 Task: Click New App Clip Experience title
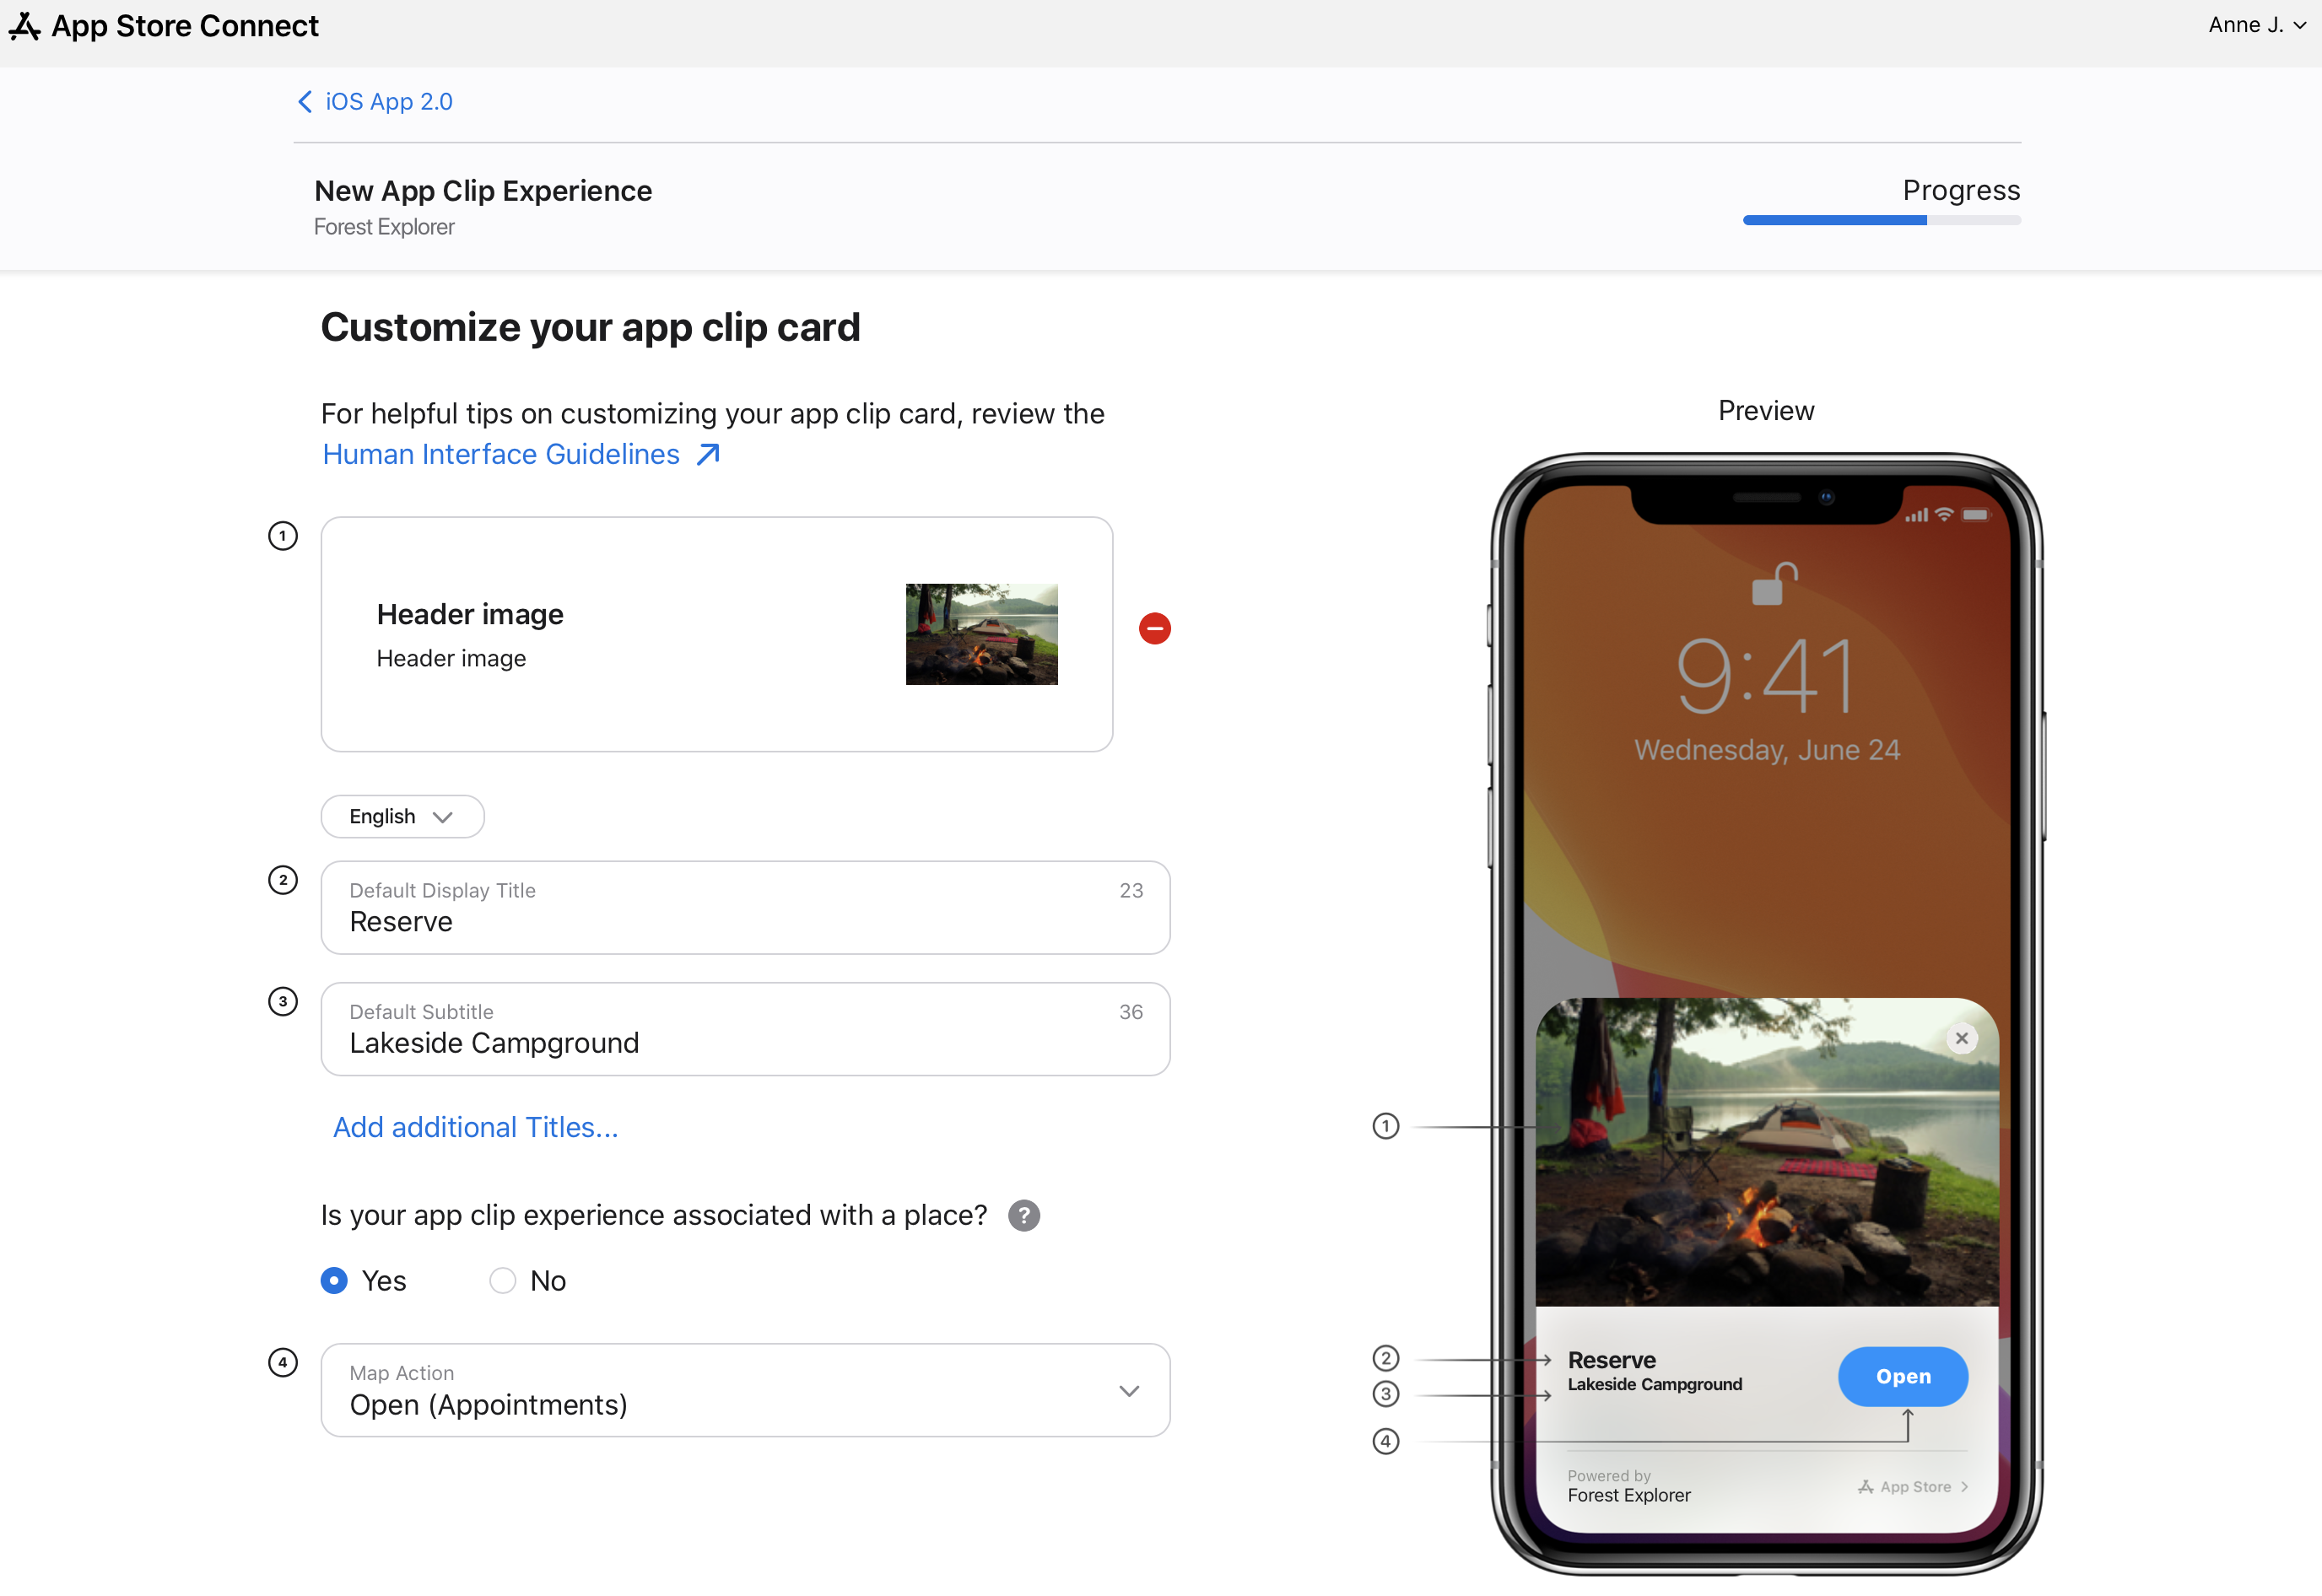pos(483,189)
